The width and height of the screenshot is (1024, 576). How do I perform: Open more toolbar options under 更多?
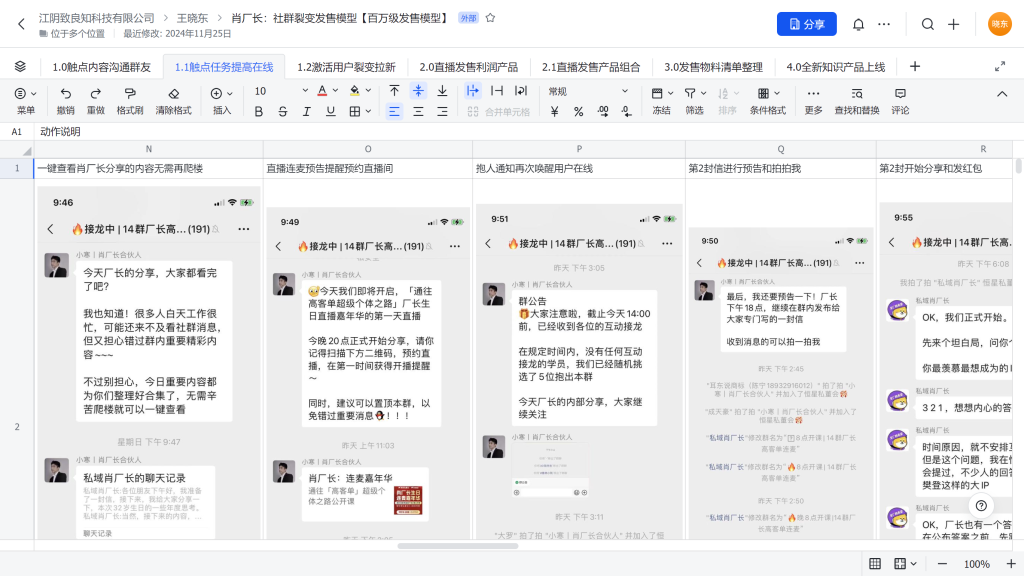pyautogui.click(x=813, y=101)
